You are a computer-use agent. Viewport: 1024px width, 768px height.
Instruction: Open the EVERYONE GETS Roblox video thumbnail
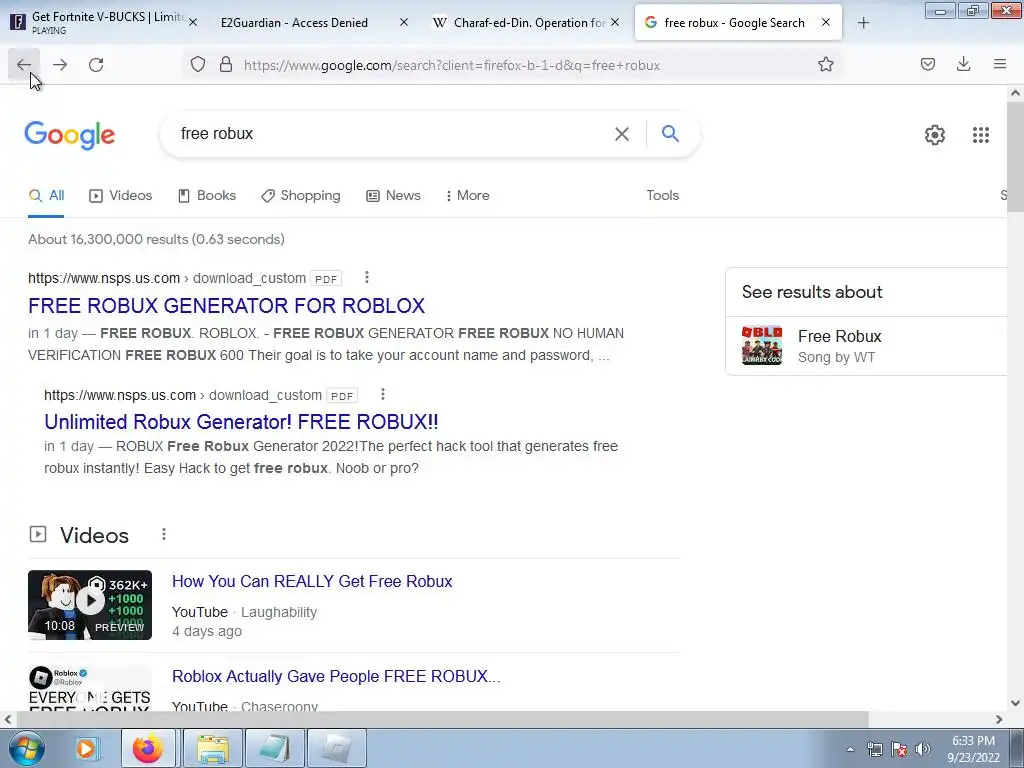90,688
